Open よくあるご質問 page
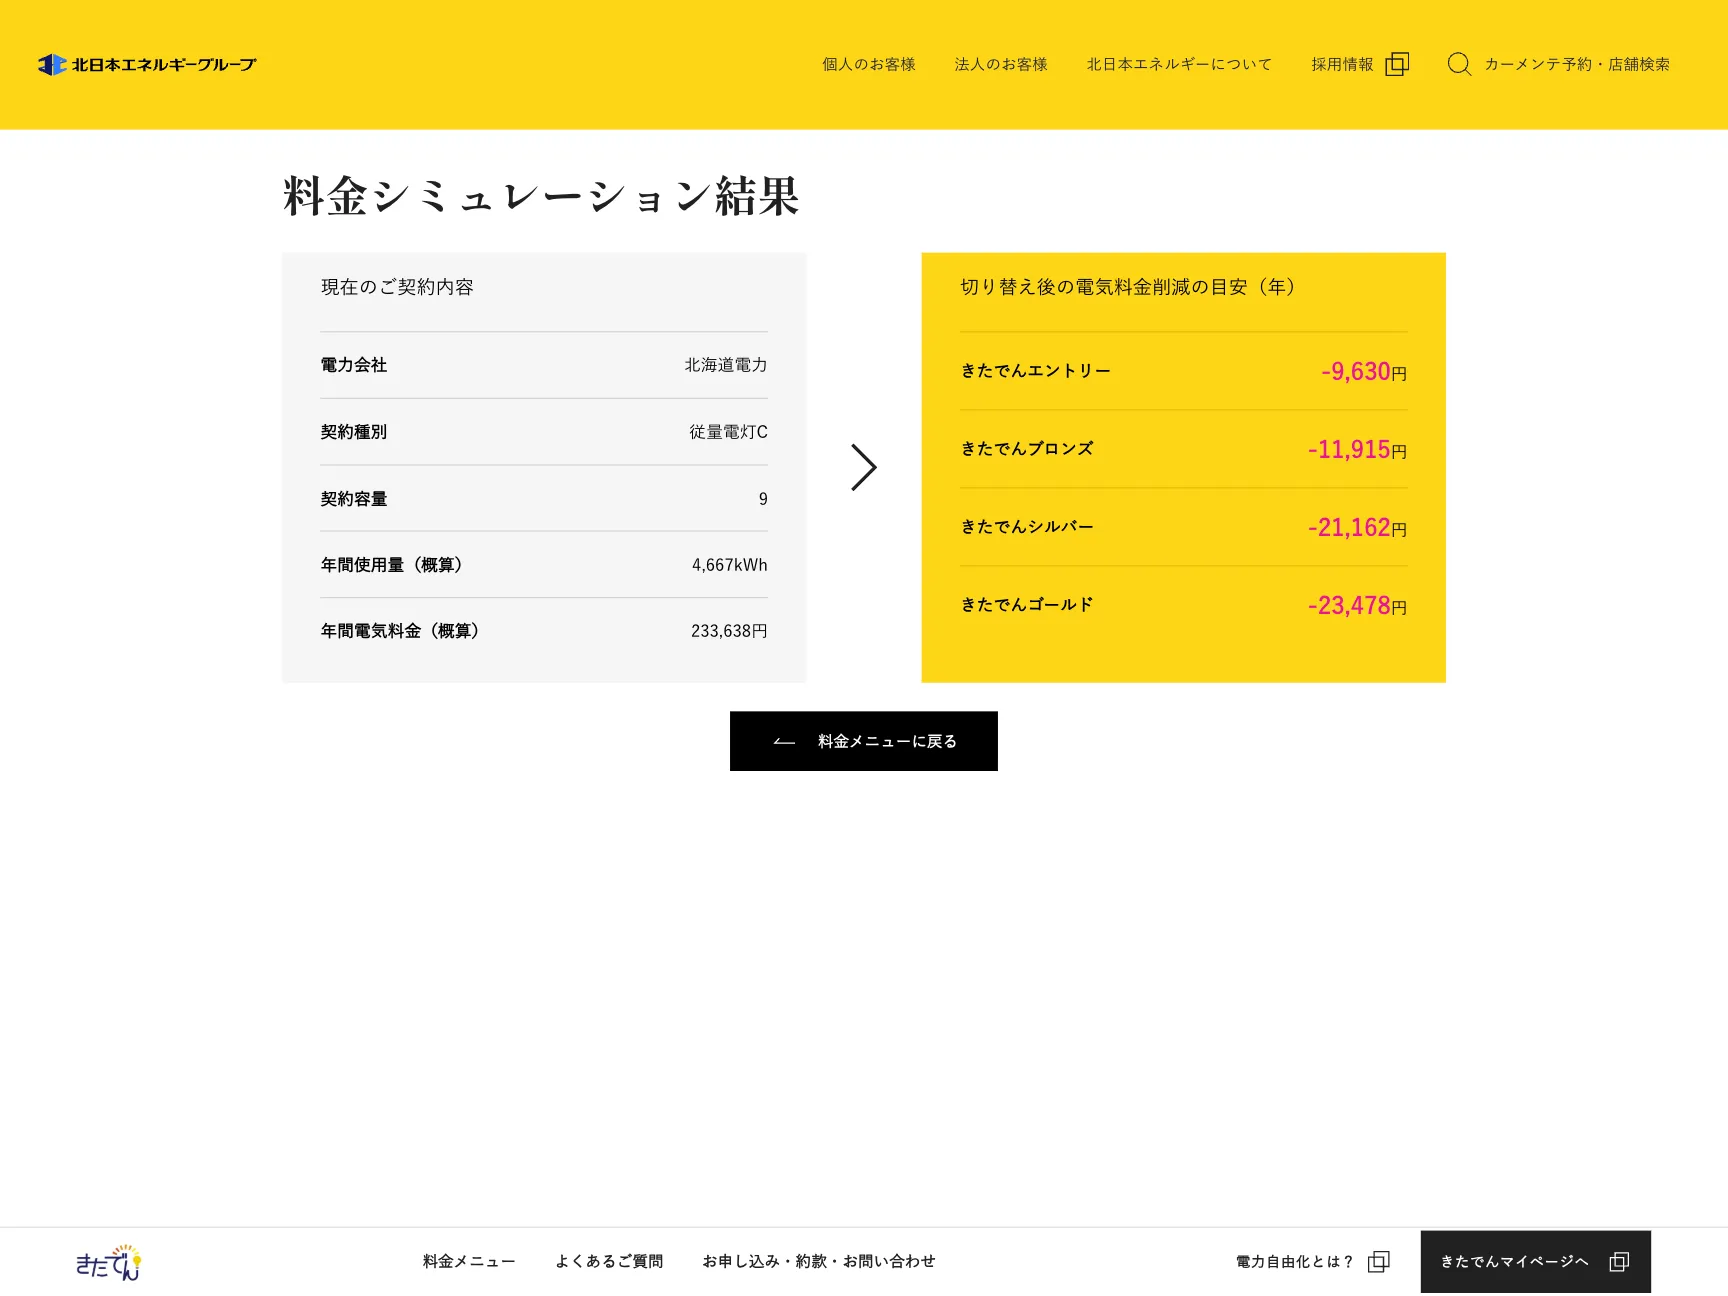 [x=609, y=1262]
